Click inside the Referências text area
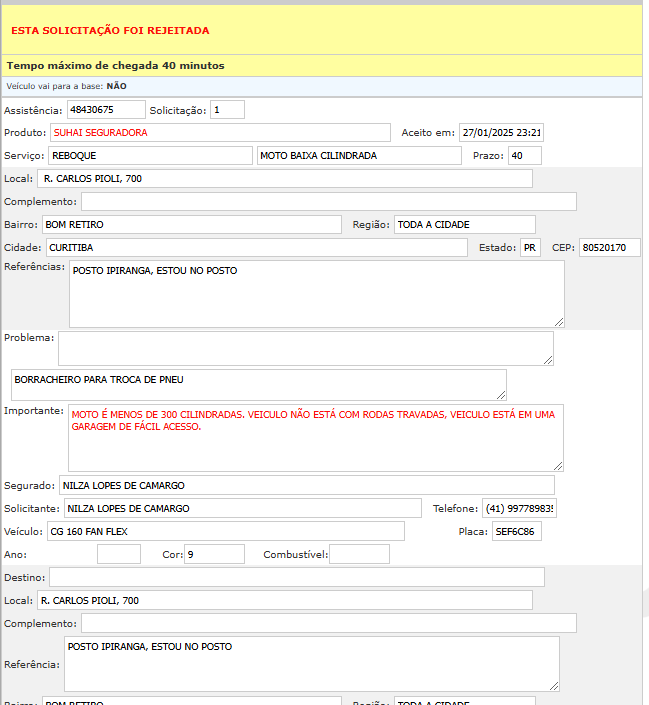This screenshot has height=705, width=649. 316,293
